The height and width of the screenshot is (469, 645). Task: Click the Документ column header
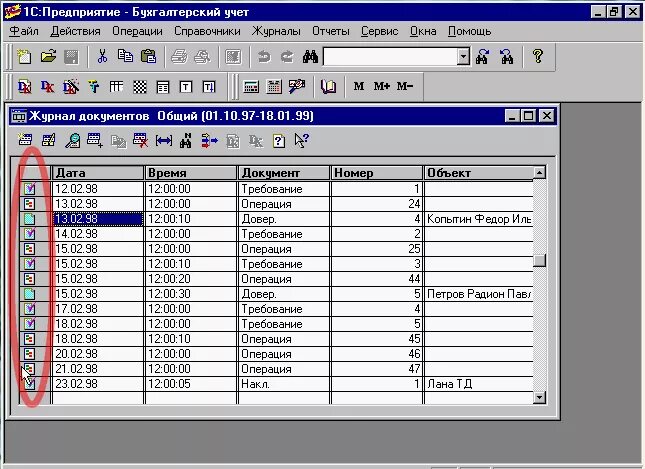pyautogui.click(x=284, y=173)
